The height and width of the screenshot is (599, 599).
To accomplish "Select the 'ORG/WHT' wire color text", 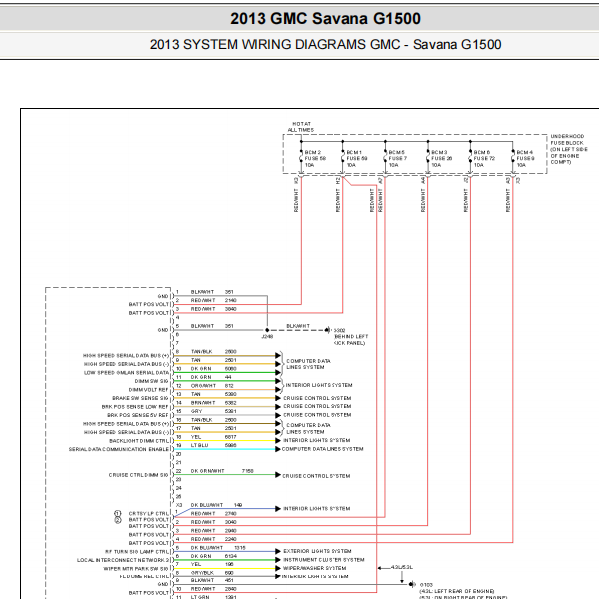I will [203, 385].
